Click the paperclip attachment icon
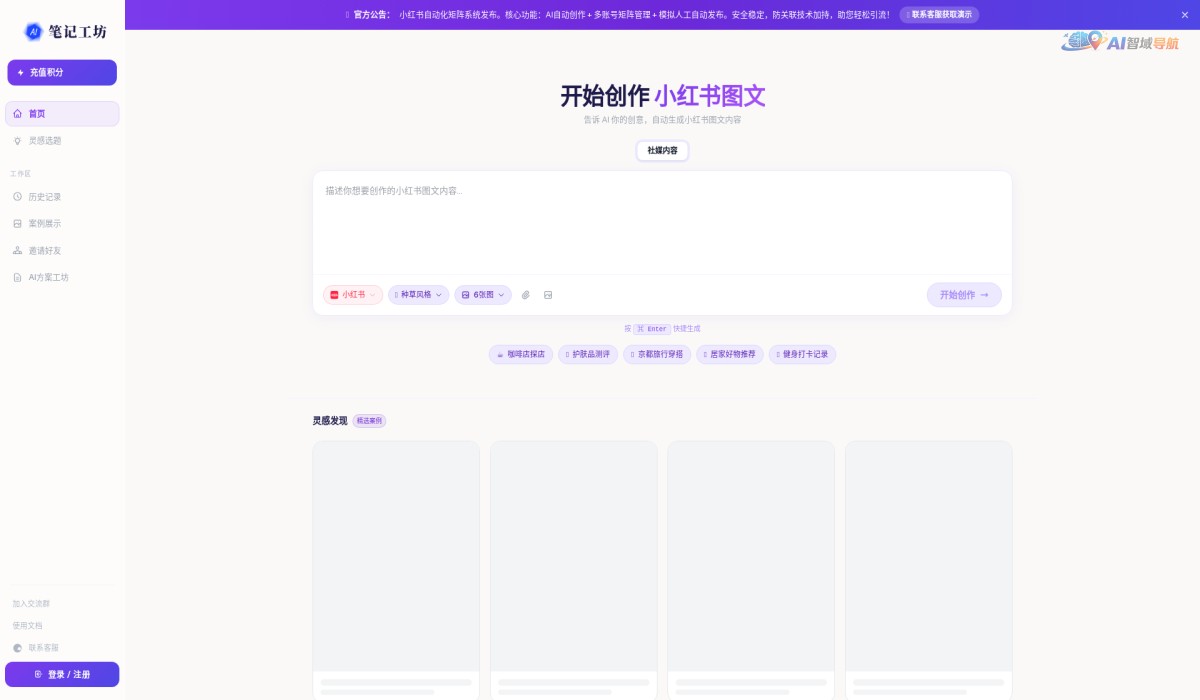The image size is (1200, 700). [x=527, y=295]
